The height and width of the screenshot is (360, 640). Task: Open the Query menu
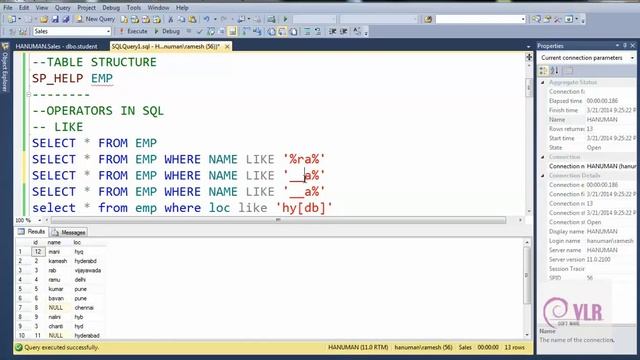tap(62, 7)
